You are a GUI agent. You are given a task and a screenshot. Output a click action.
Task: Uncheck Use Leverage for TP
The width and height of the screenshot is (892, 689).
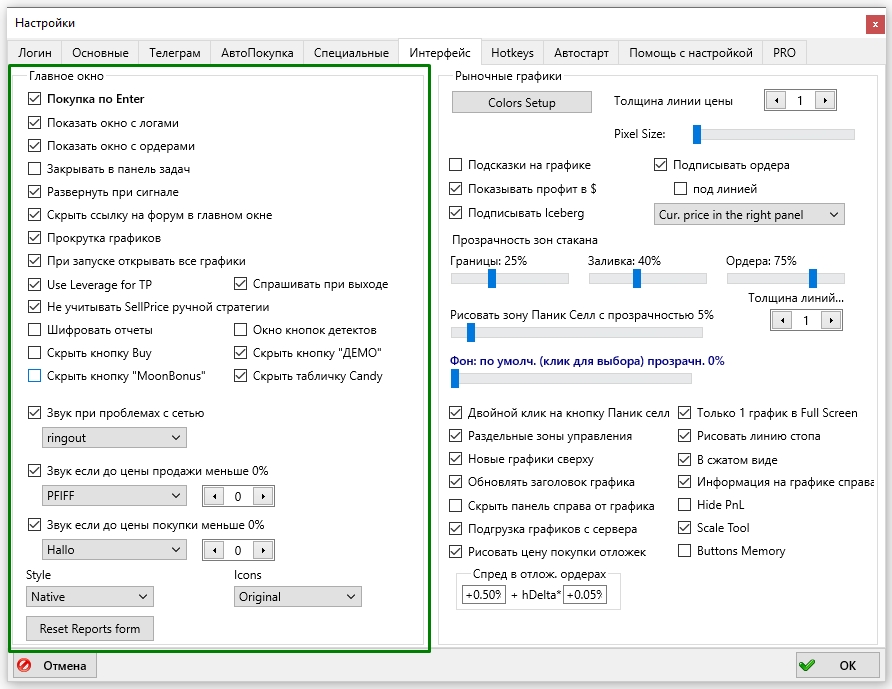coord(35,284)
